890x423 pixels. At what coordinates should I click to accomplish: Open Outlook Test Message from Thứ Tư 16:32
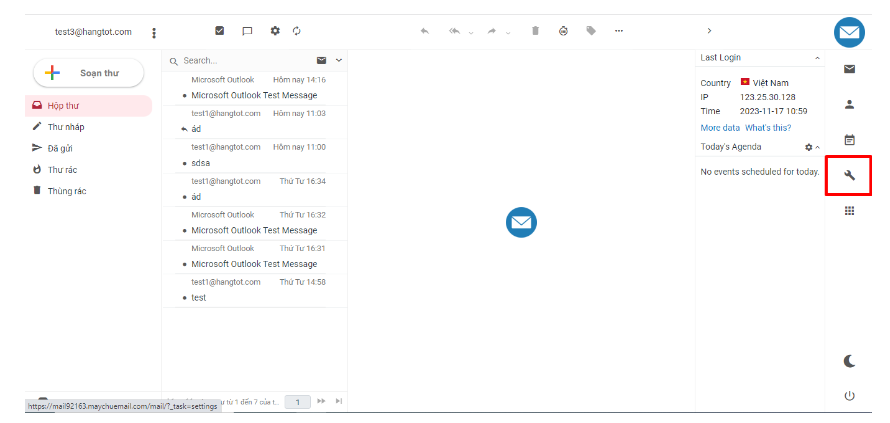[x=255, y=224]
